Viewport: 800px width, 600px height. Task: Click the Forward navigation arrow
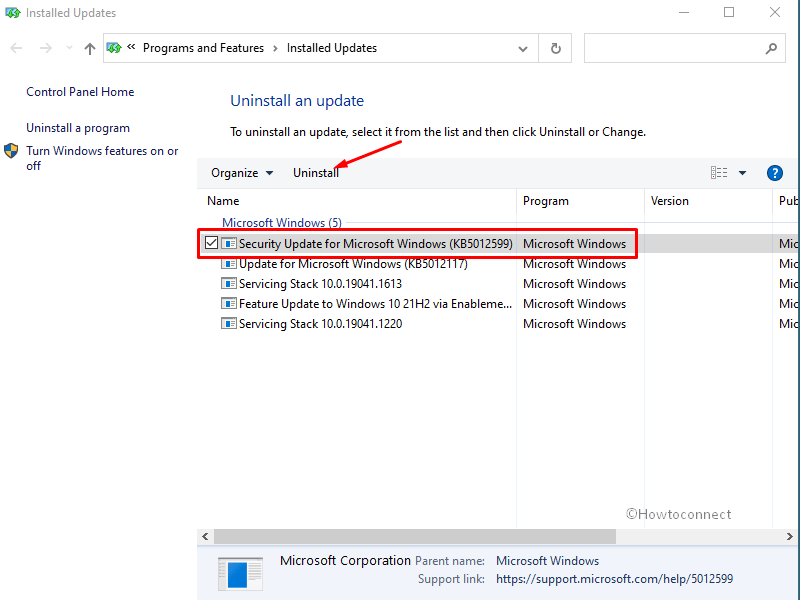coord(45,48)
